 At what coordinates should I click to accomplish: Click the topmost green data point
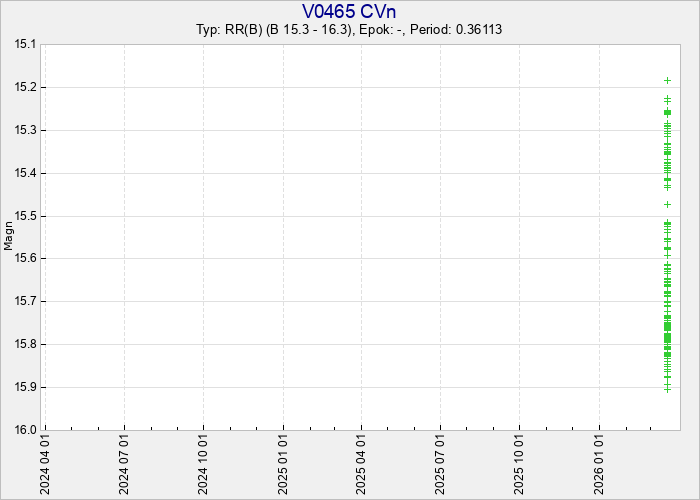pos(667,80)
